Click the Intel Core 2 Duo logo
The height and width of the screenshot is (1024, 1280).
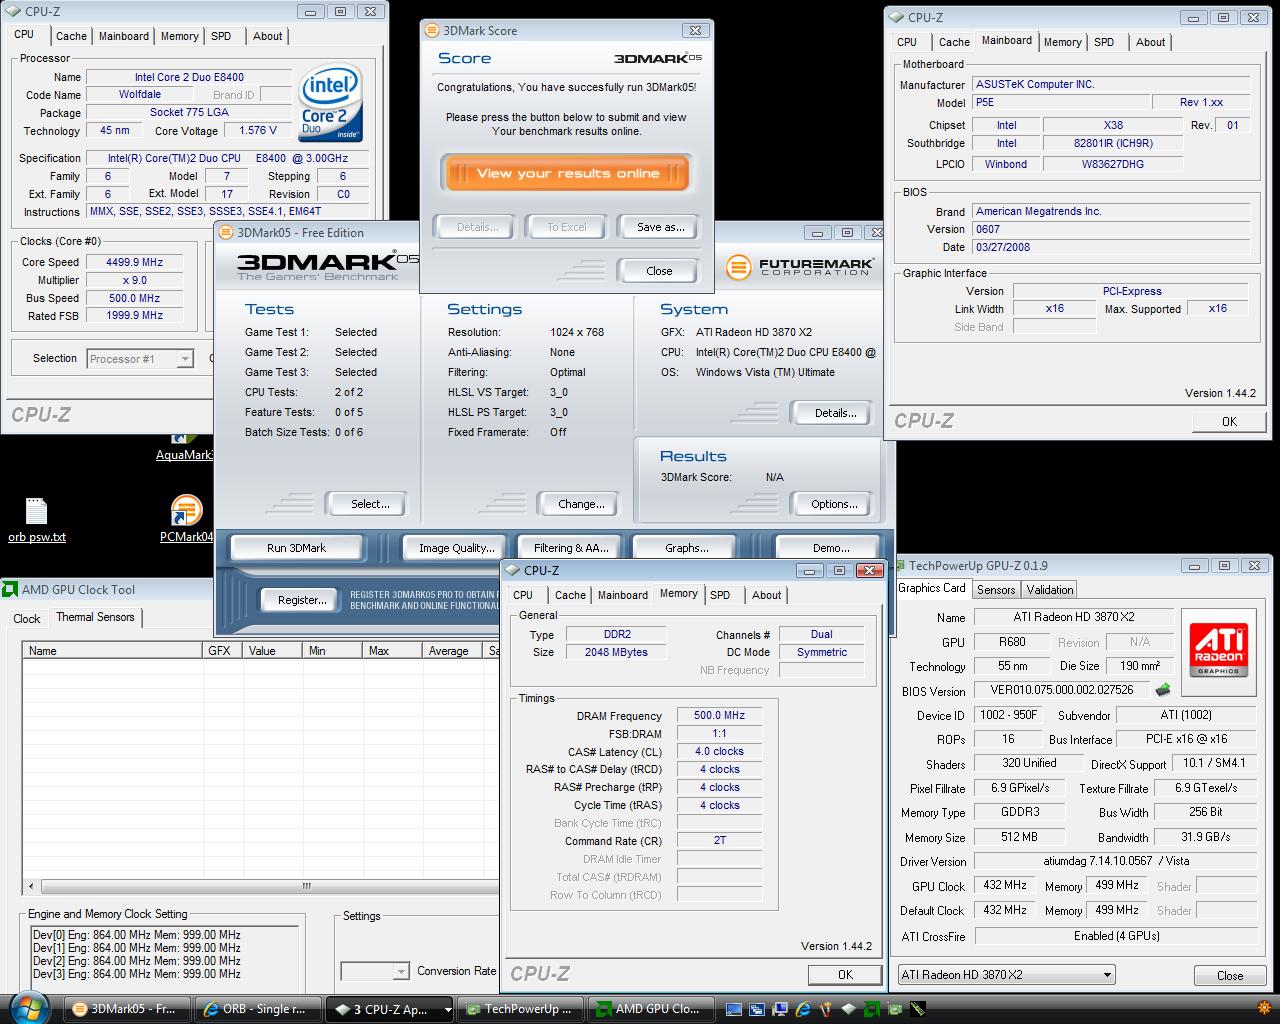click(330, 104)
